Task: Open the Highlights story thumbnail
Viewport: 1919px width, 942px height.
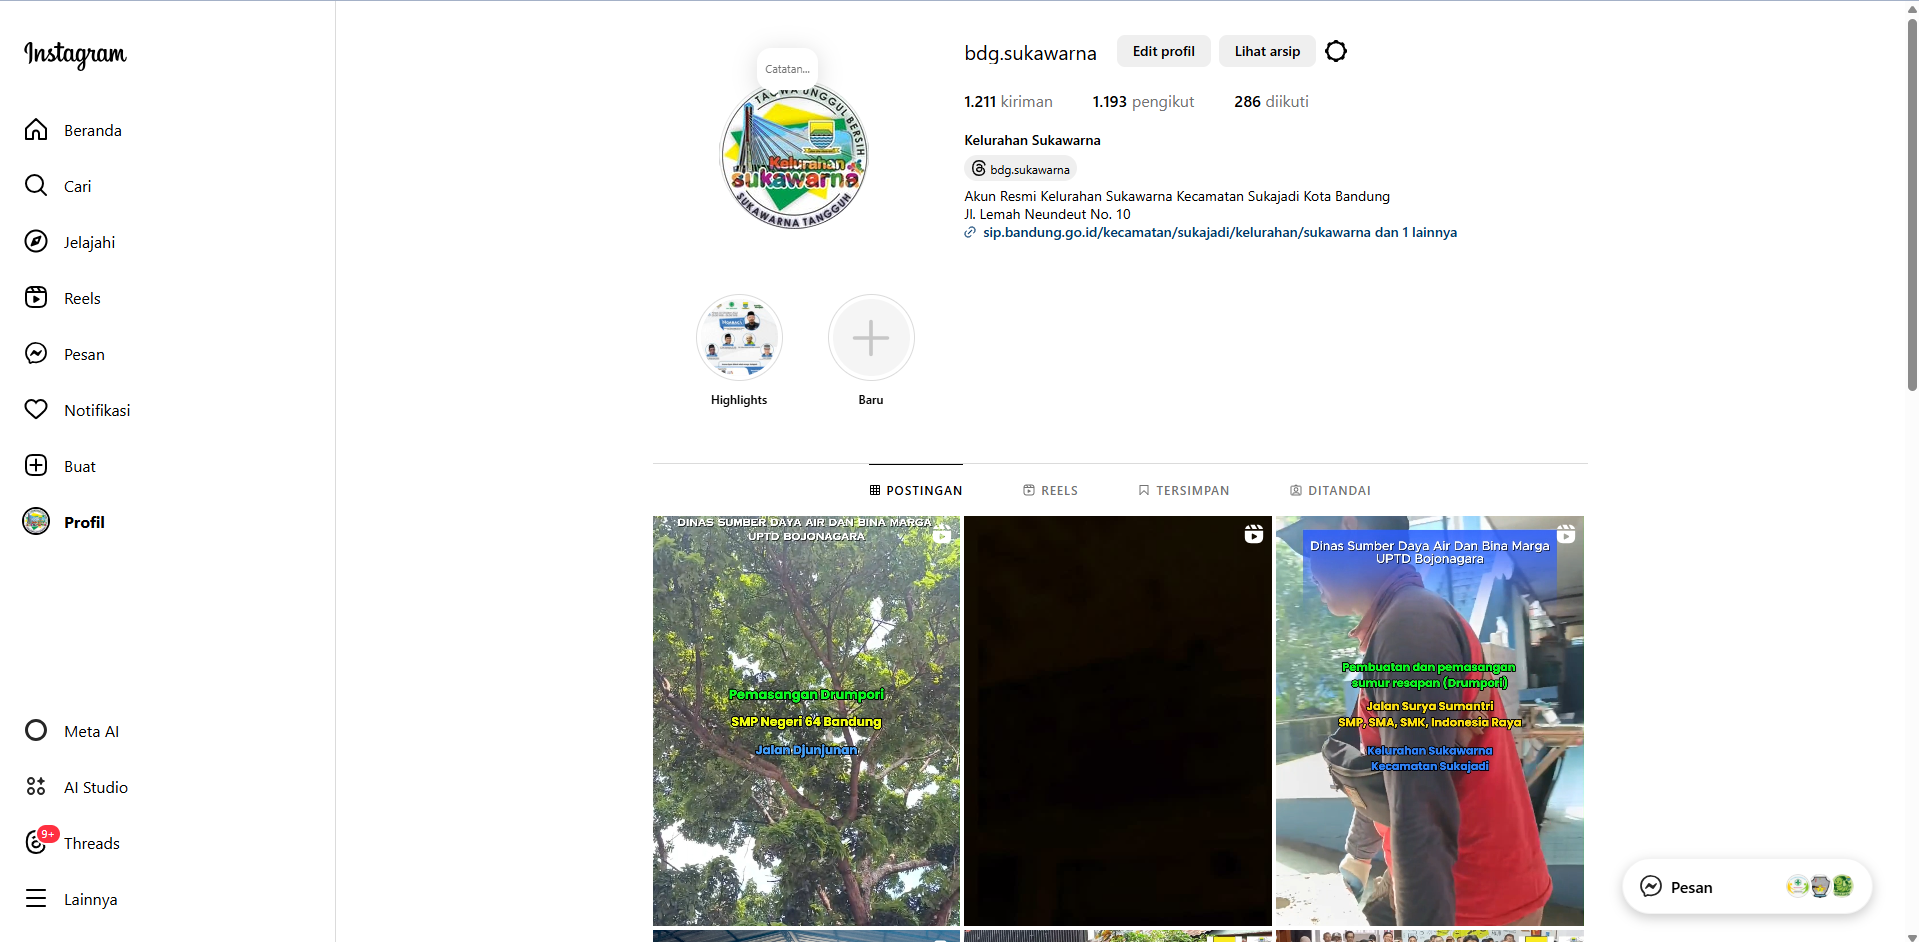Action: (738, 337)
